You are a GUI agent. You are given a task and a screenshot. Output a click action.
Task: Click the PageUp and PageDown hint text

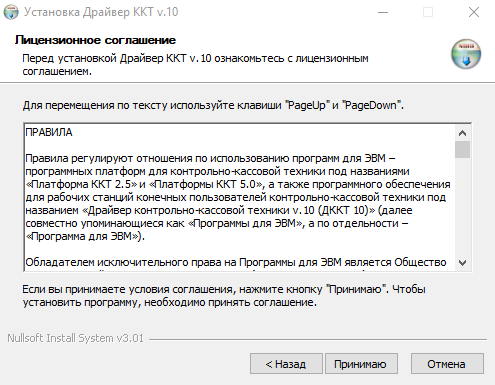tap(213, 105)
